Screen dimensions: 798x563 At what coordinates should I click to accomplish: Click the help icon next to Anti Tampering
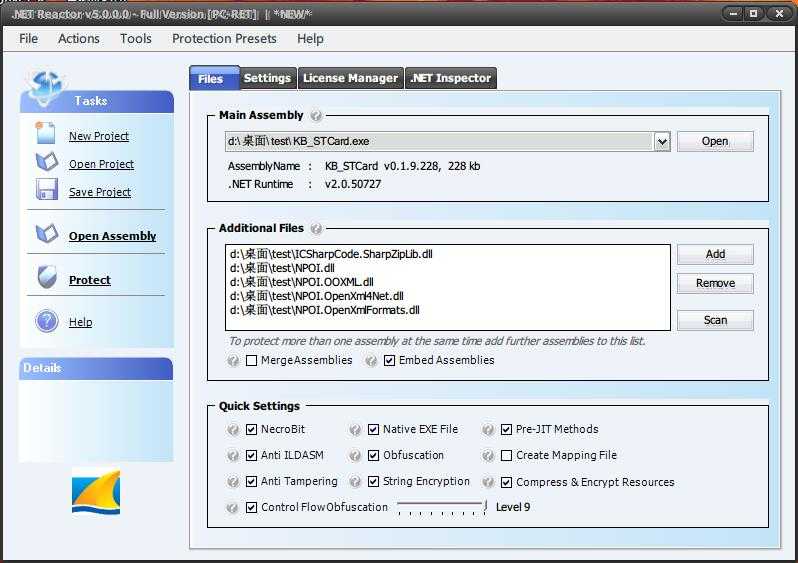233,482
